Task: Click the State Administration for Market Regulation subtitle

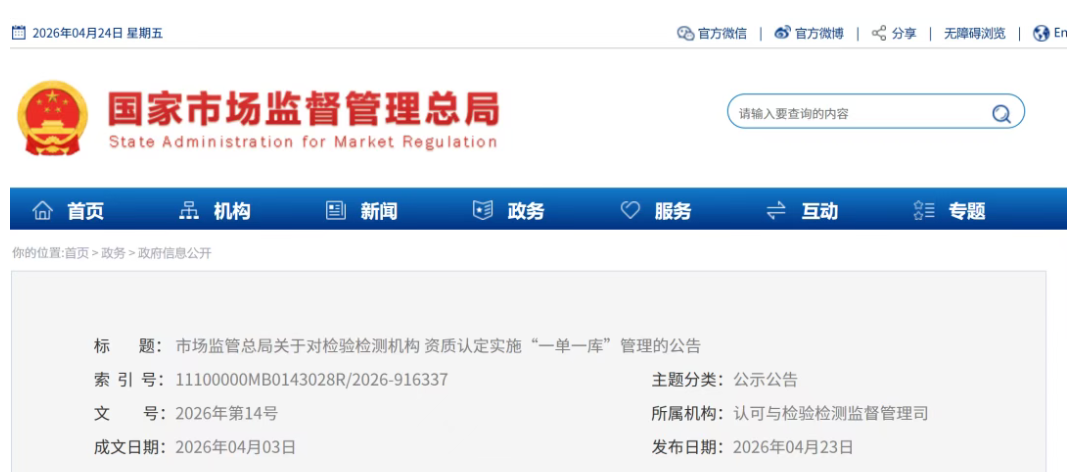Action: click(x=303, y=142)
